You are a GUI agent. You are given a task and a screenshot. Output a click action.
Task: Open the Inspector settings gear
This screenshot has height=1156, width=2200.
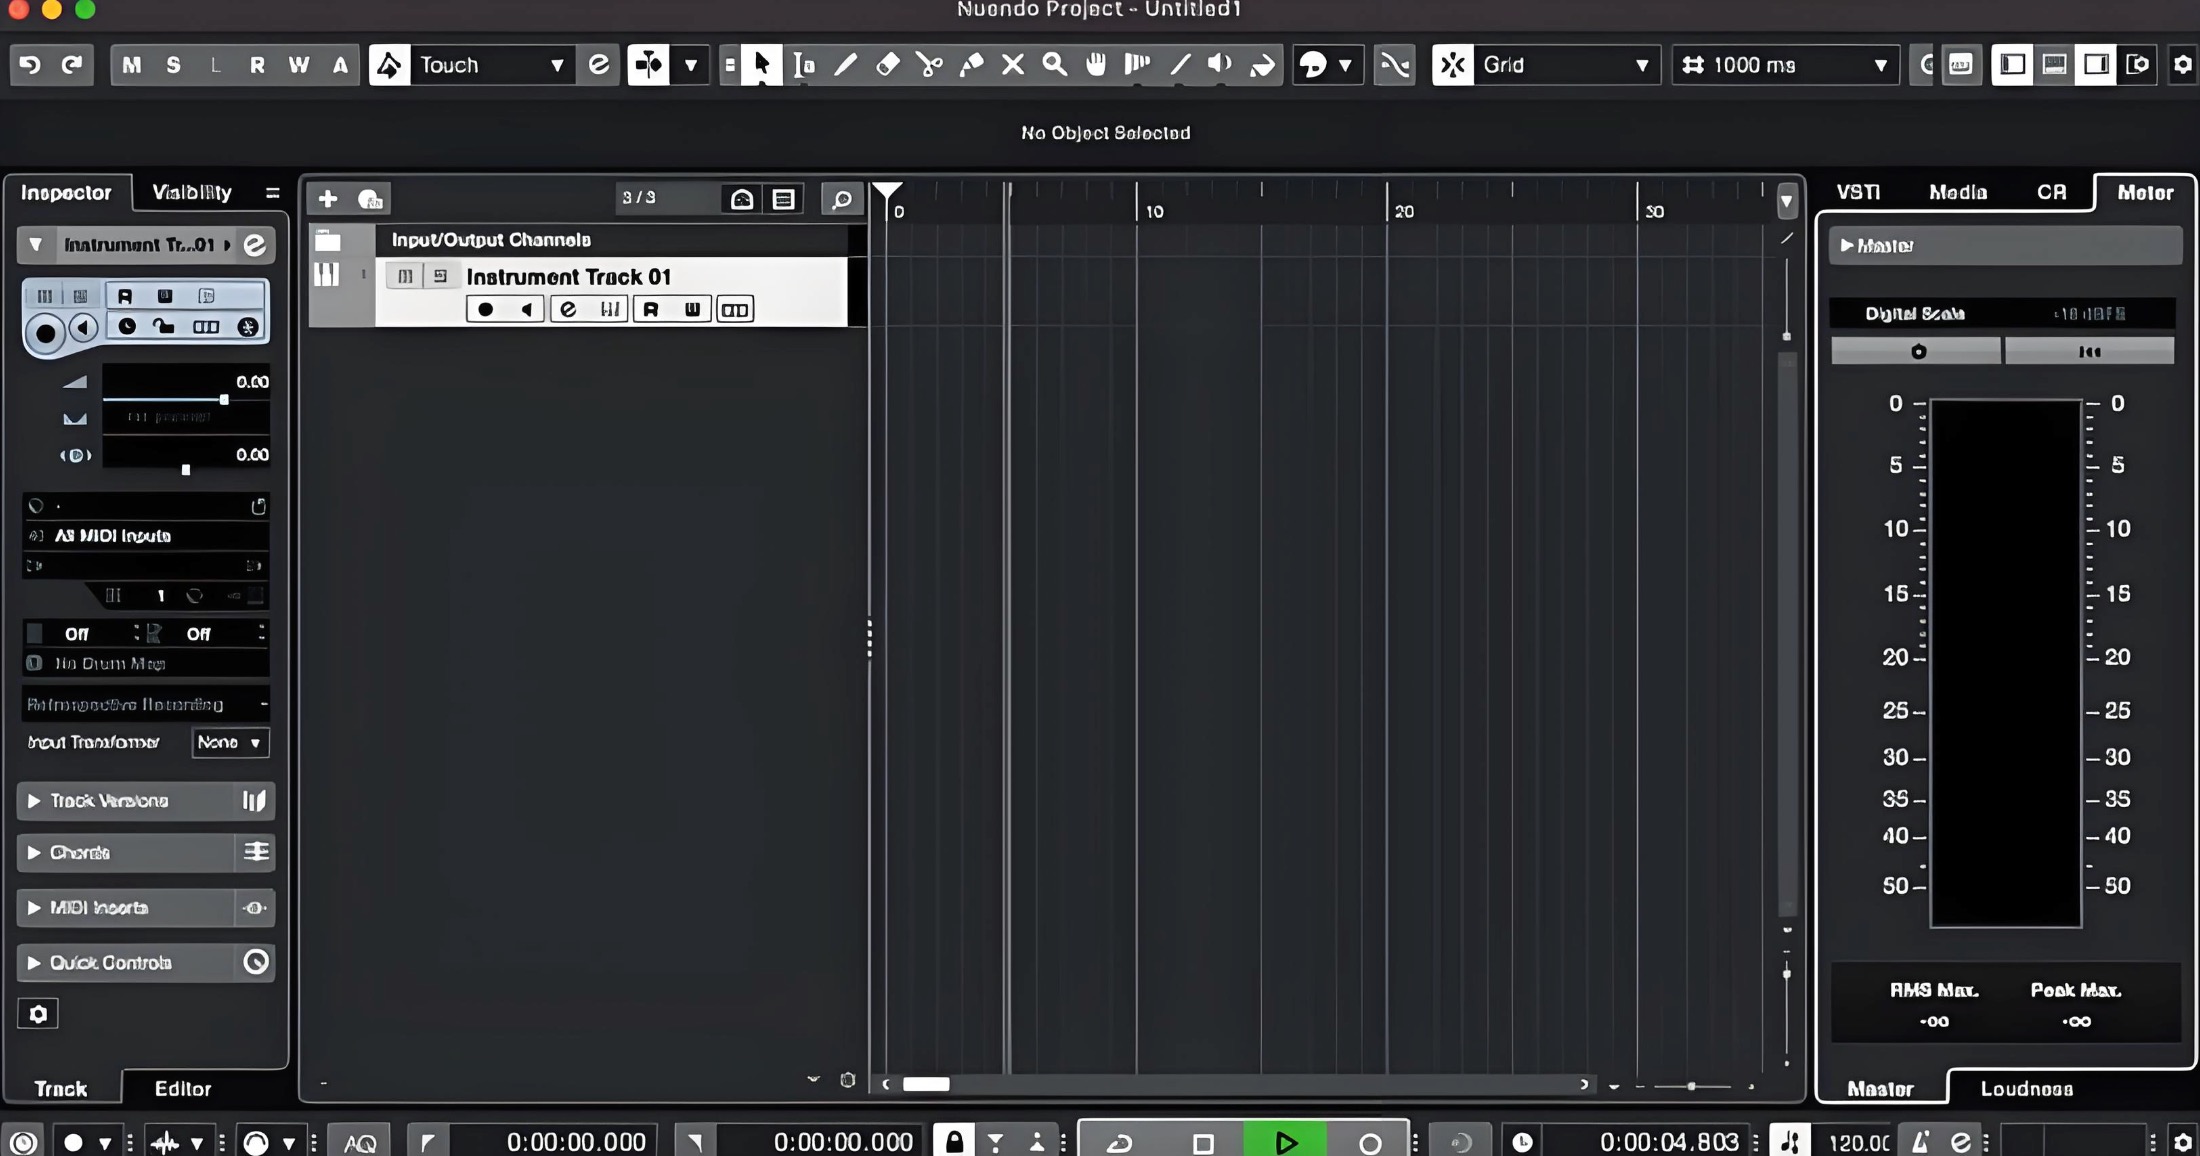click(x=38, y=1014)
